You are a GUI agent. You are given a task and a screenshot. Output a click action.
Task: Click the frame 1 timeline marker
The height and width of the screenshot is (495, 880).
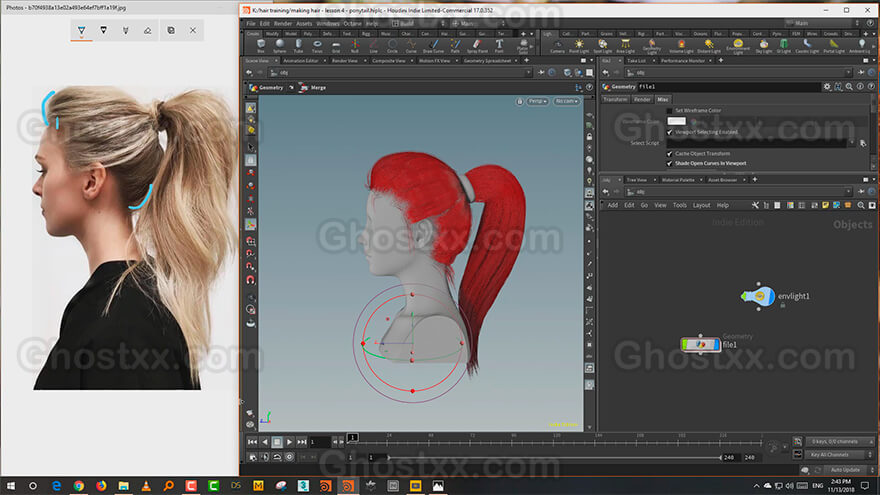[x=352, y=437]
